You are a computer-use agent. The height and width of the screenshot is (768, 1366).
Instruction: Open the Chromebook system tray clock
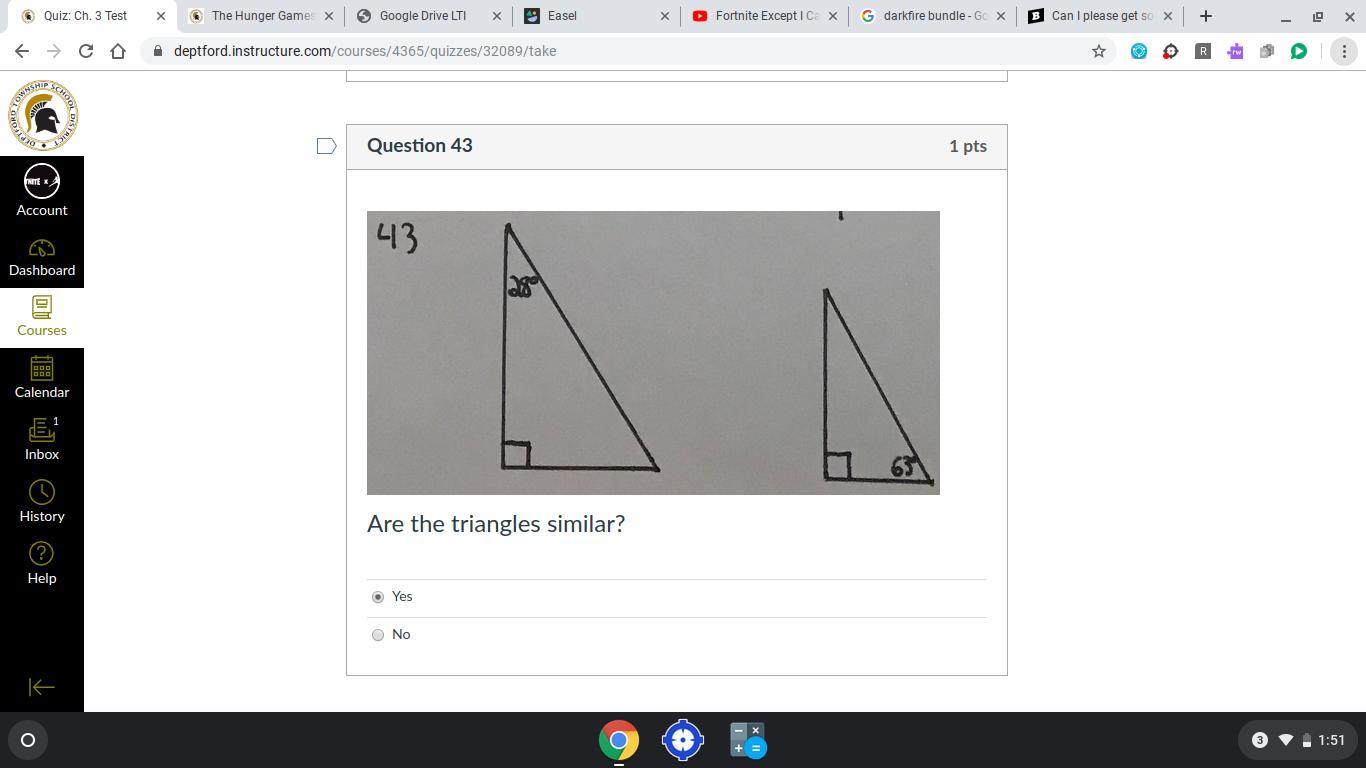[x=1331, y=740]
